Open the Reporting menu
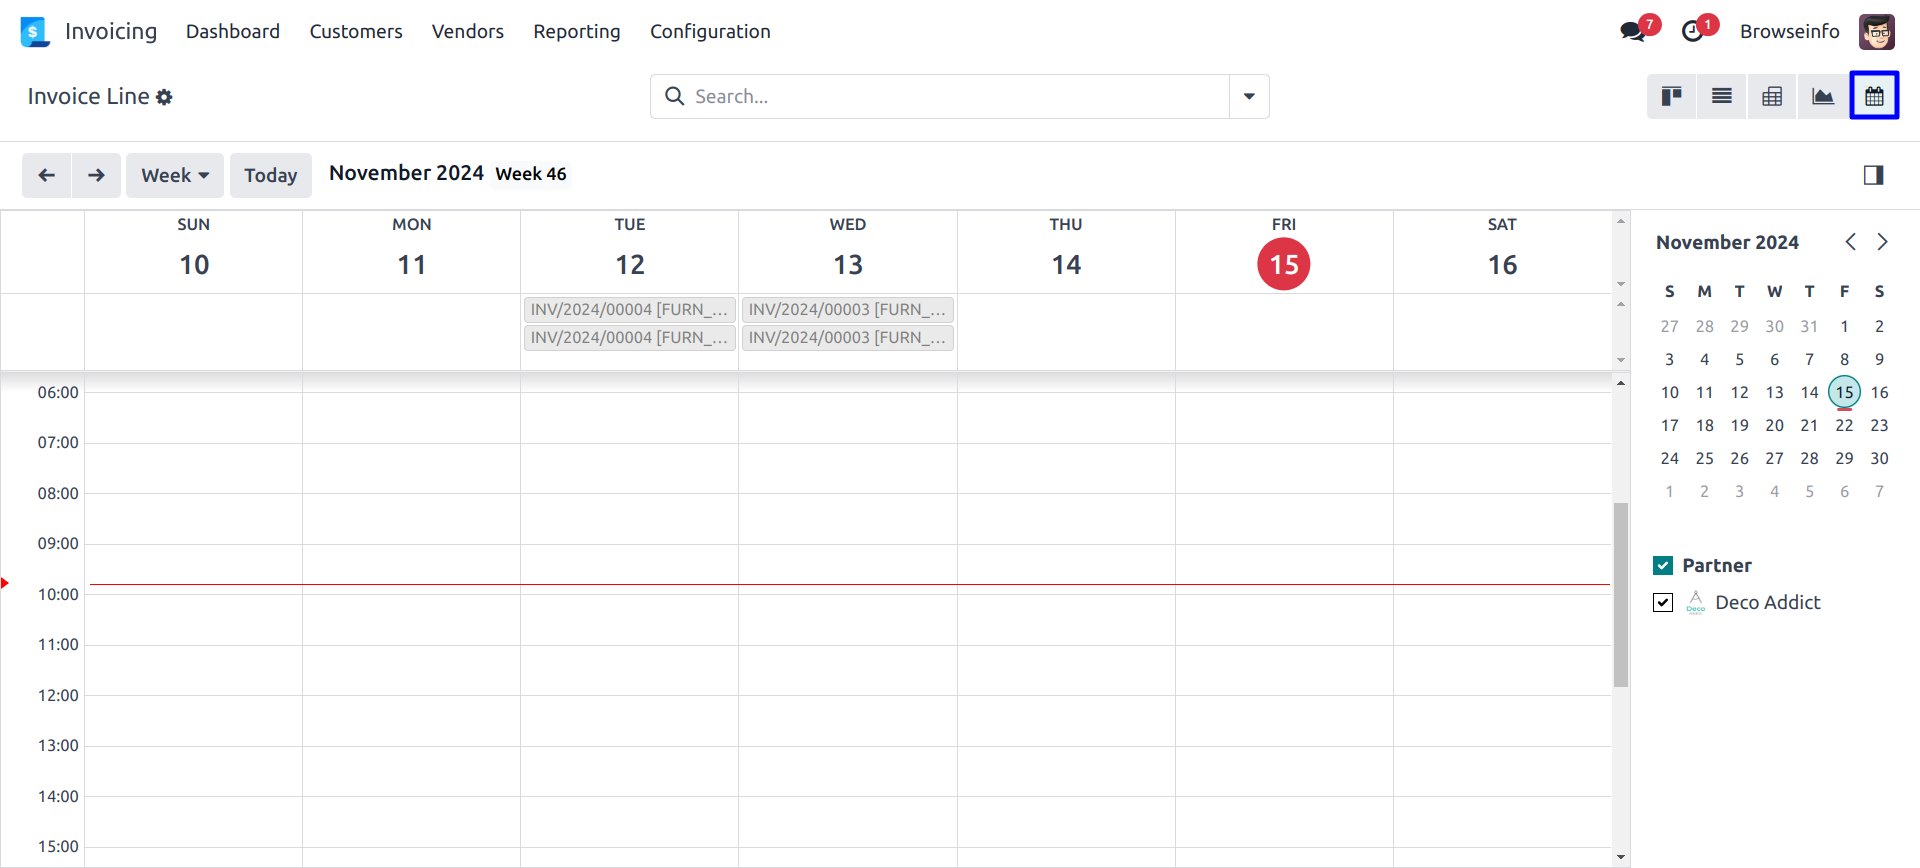 tap(576, 31)
